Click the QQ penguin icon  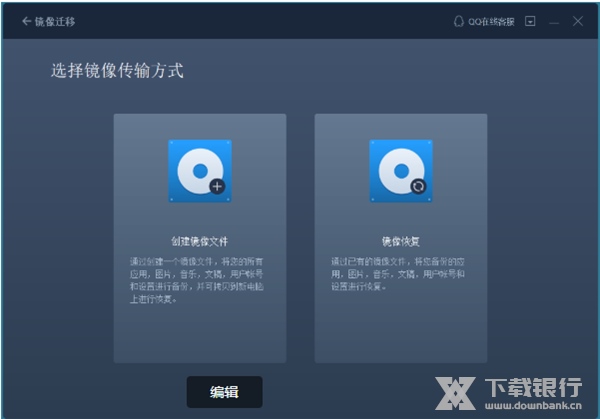pos(458,21)
